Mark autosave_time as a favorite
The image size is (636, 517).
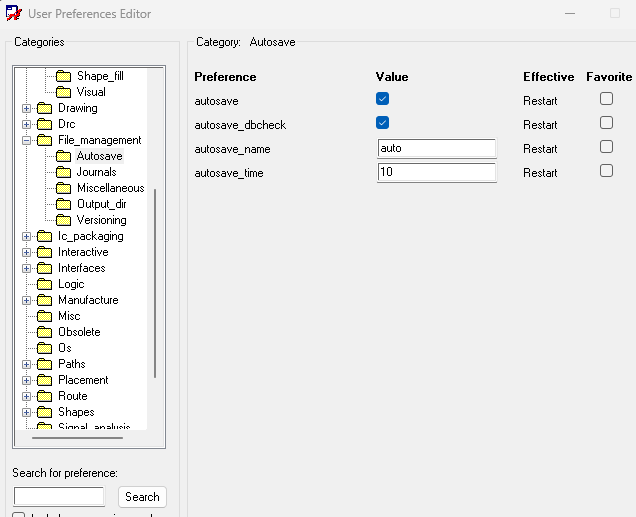(x=606, y=171)
